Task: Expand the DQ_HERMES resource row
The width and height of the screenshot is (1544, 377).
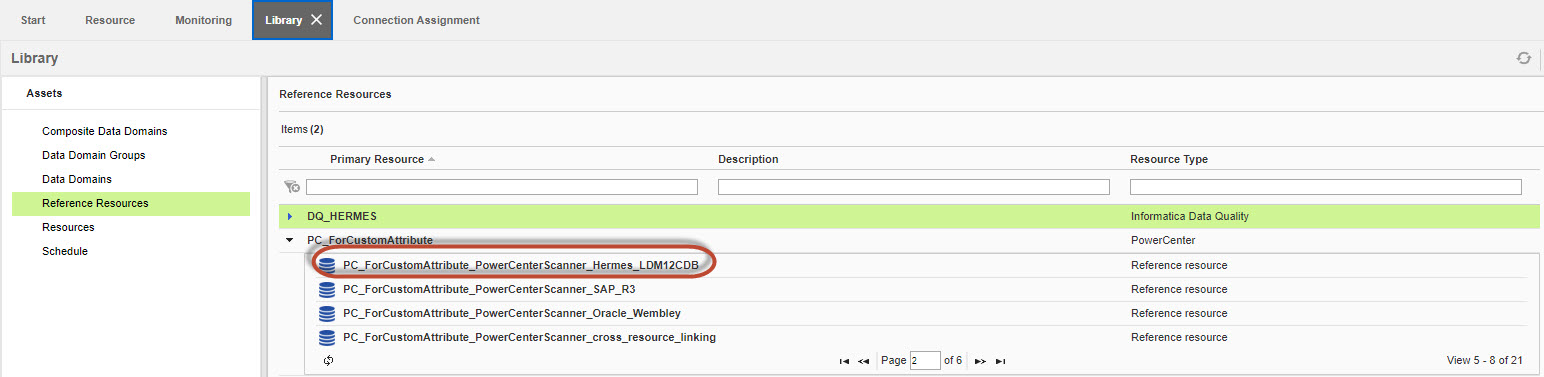Action: click(289, 216)
